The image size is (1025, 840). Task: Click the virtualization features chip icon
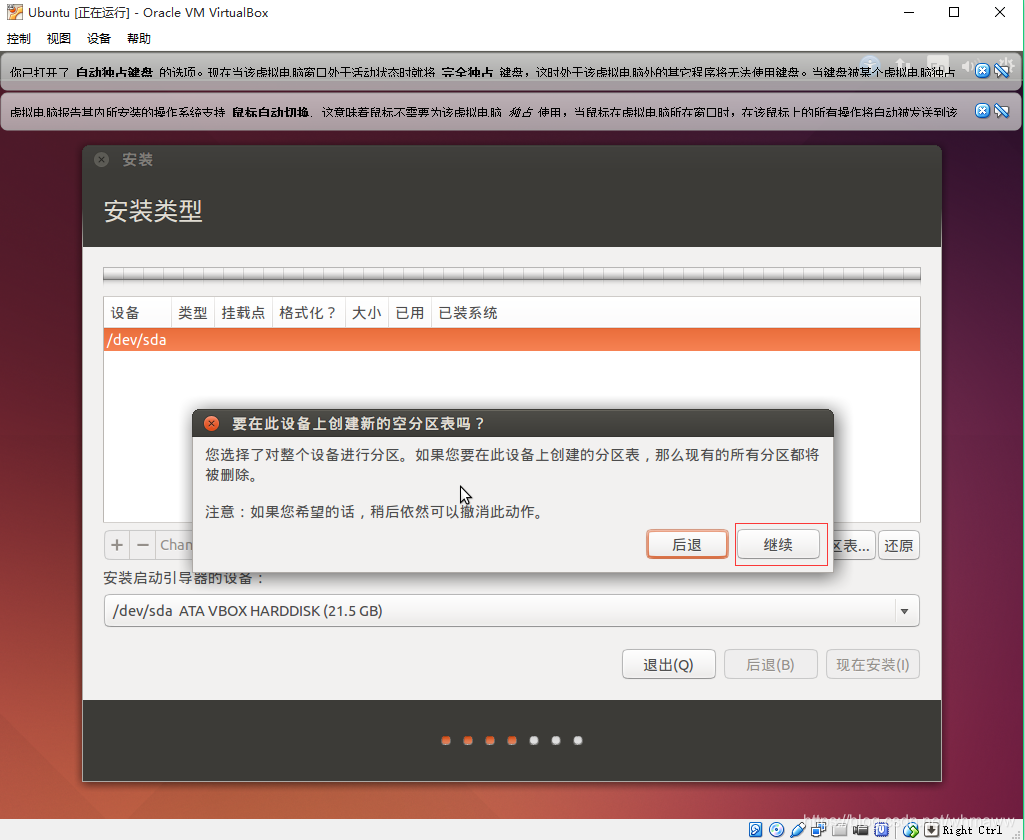[x=881, y=830]
